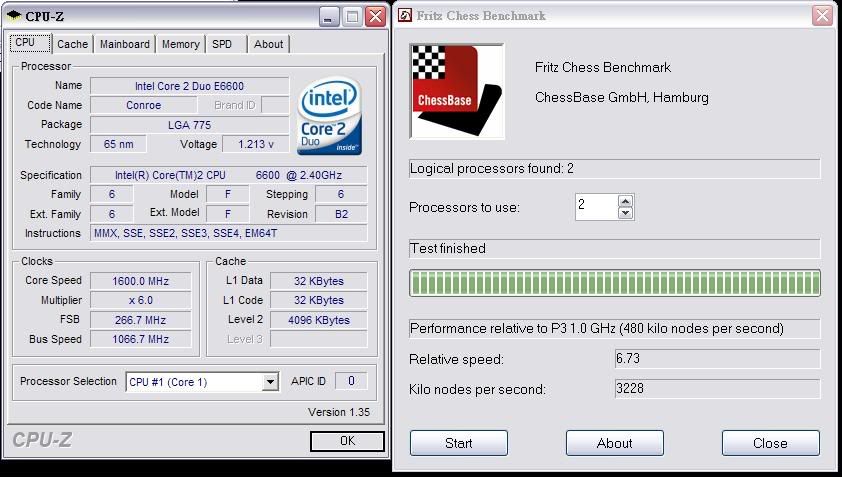The height and width of the screenshot is (478, 842).
Task: Click the Level 2 value '4096 KBytes'
Action: point(319,320)
